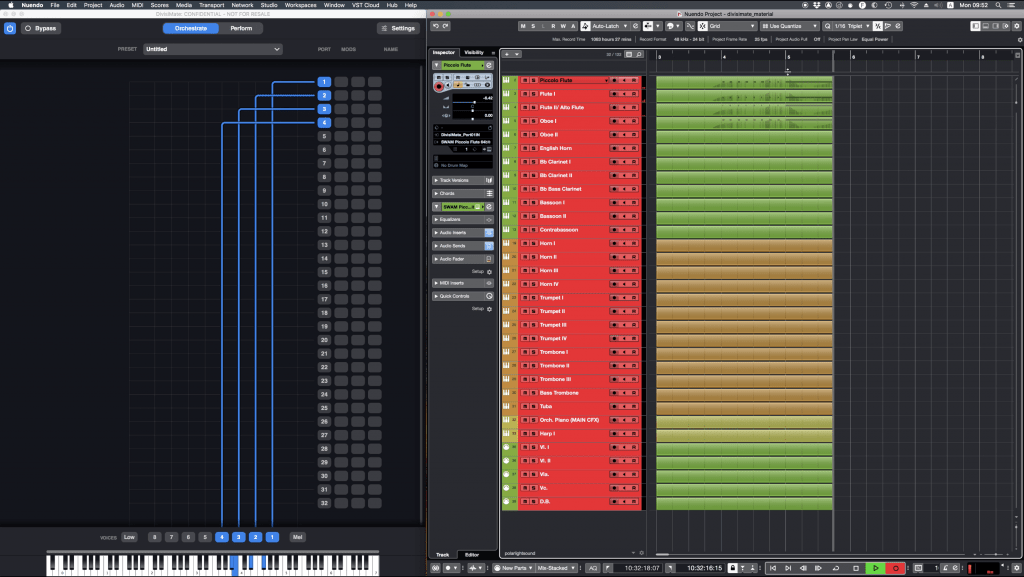Click the Apple menu icon

point(10,5)
